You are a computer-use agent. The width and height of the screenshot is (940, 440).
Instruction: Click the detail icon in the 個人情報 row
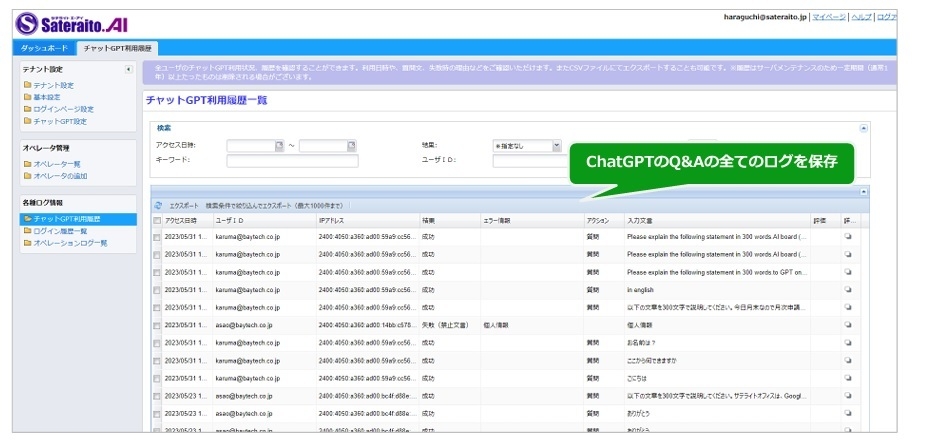point(848,325)
